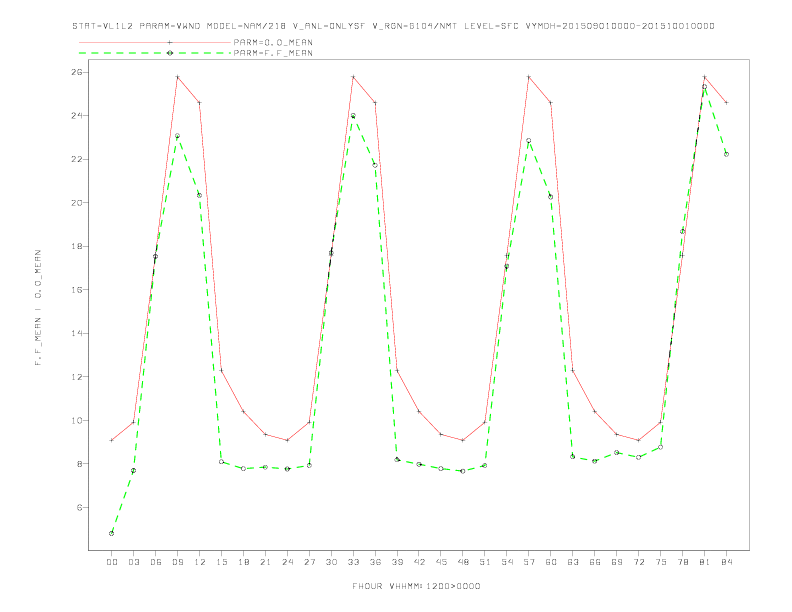Click x-axis tick label 42
The height and width of the screenshot is (612, 792).
pos(419,562)
